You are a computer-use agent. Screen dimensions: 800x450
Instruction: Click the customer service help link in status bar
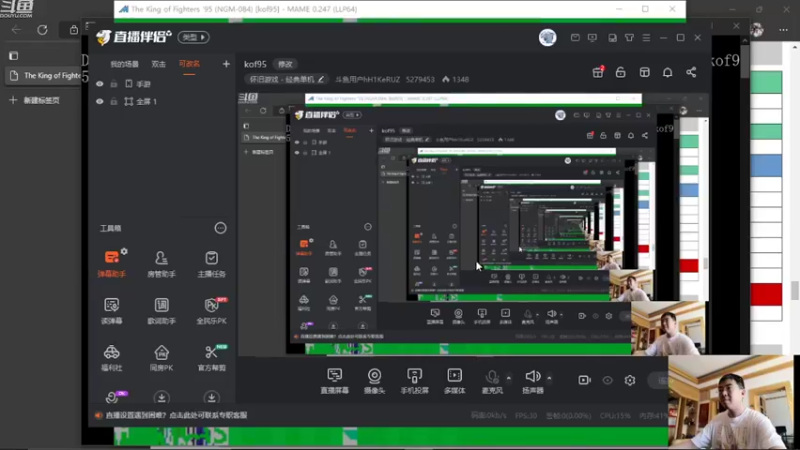click(x=176, y=415)
